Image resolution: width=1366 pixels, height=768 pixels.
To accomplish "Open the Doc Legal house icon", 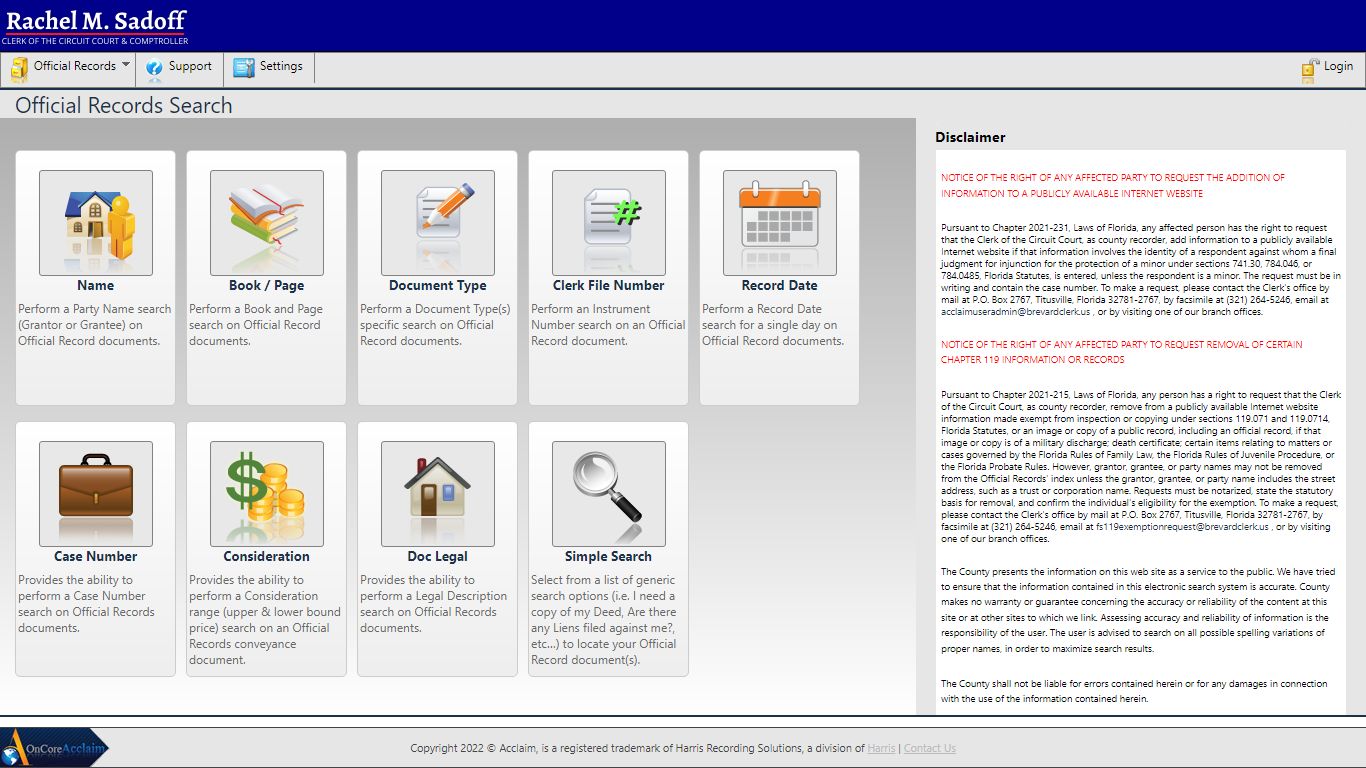I will 438,494.
